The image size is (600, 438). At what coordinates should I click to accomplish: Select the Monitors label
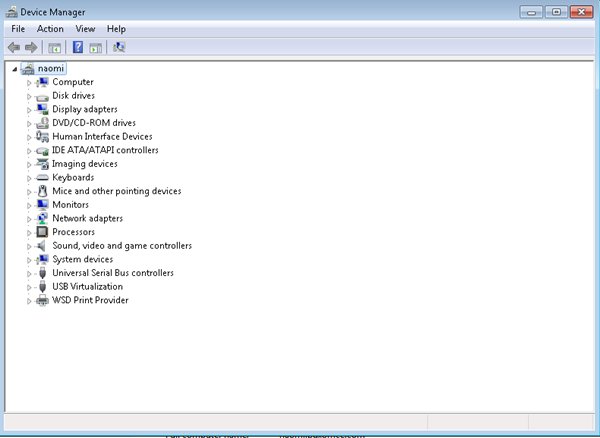coord(70,205)
